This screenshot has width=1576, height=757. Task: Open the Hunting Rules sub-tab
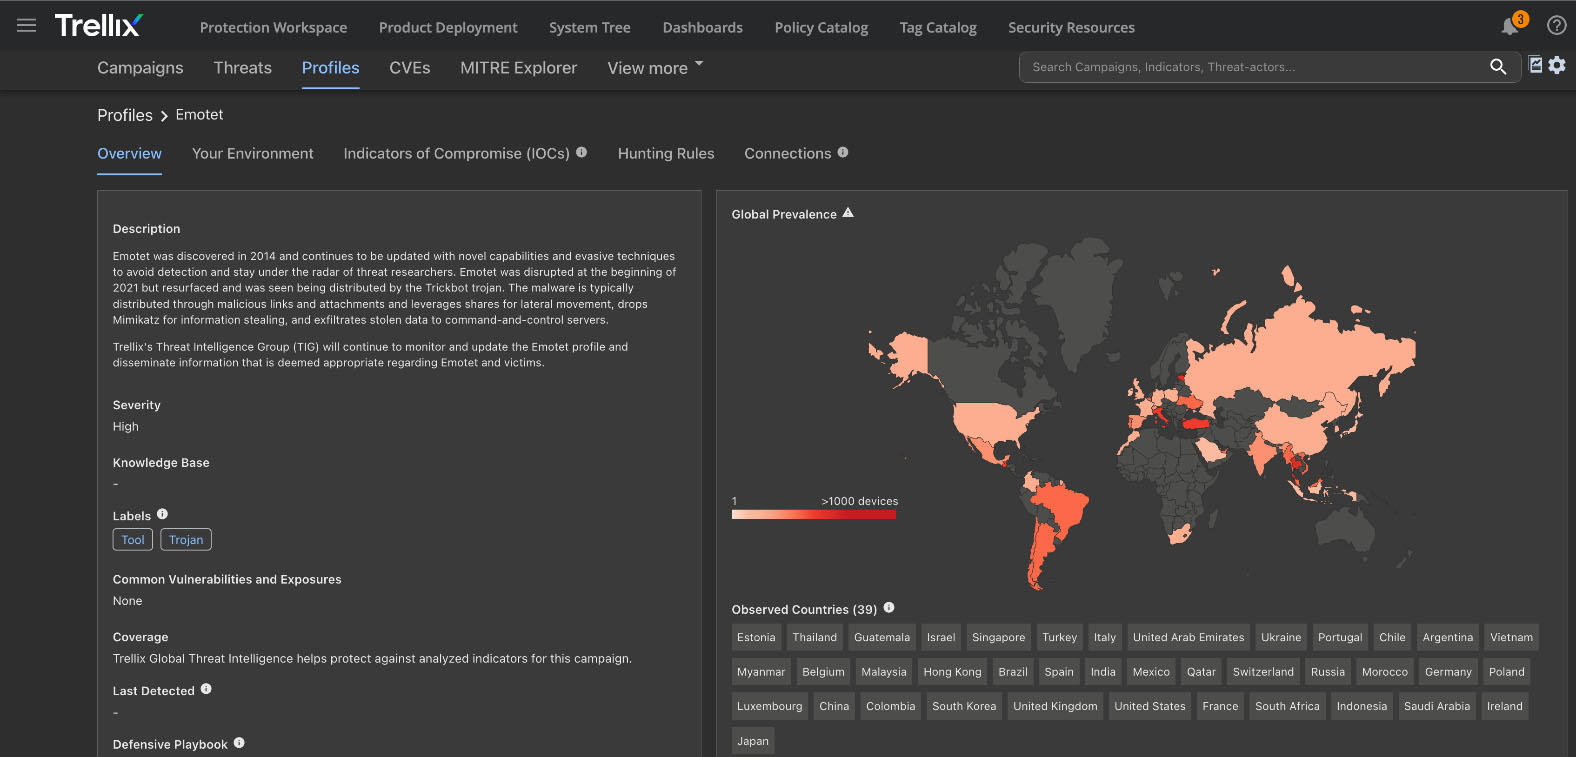[666, 154]
